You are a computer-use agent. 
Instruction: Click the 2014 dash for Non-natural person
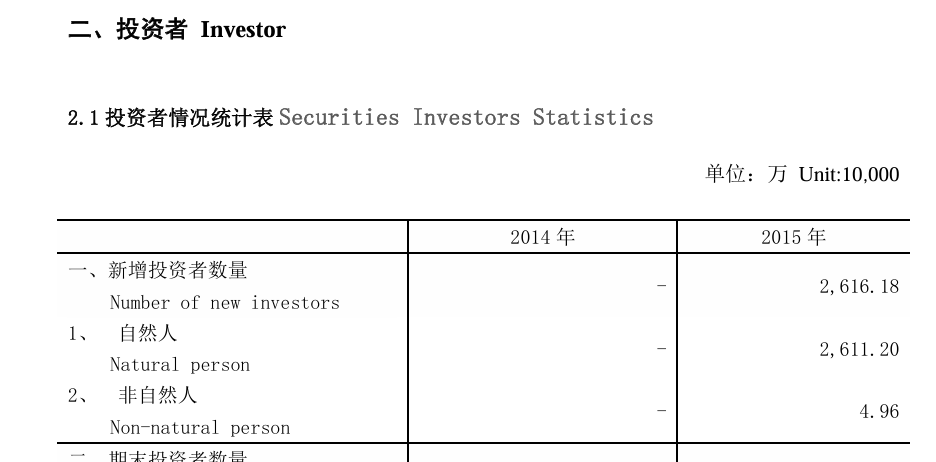(661, 411)
